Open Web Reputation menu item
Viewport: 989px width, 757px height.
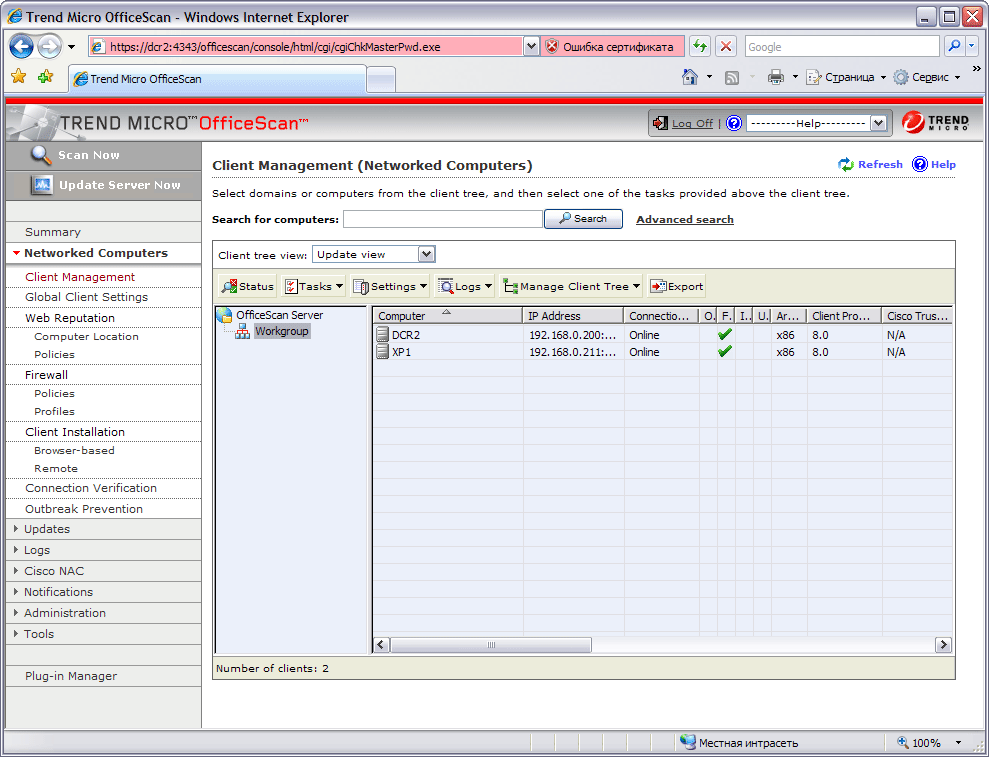[70, 318]
